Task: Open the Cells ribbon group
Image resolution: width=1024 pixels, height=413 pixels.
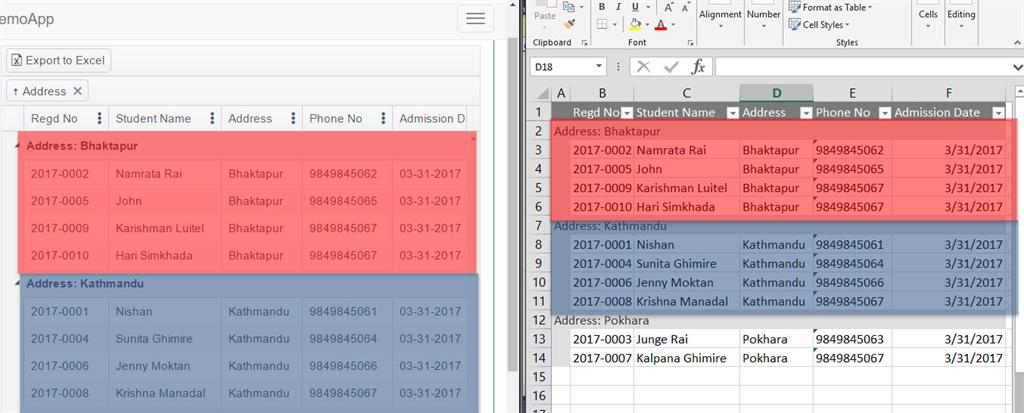Action: pyautogui.click(x=928, y=16)
